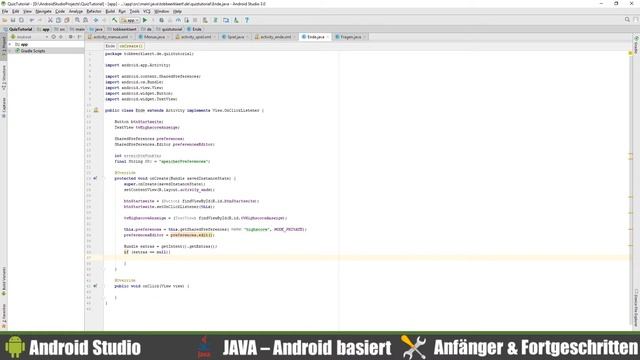
Task: Click the java breadcrumb in navigation bar
Action: [96, 29]
